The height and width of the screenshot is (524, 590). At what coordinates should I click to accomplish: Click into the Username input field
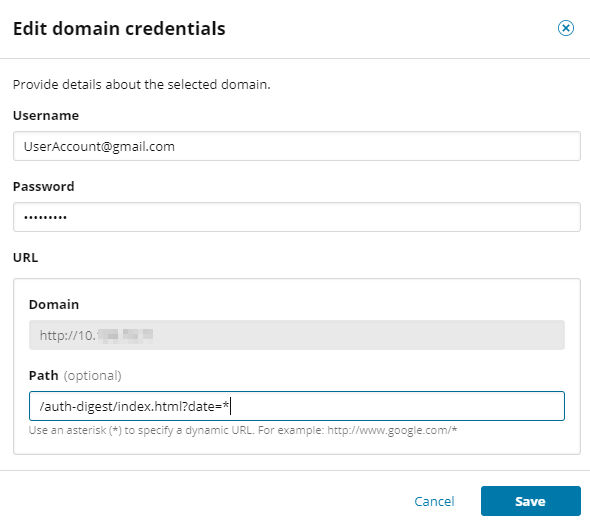pos(297,146)
